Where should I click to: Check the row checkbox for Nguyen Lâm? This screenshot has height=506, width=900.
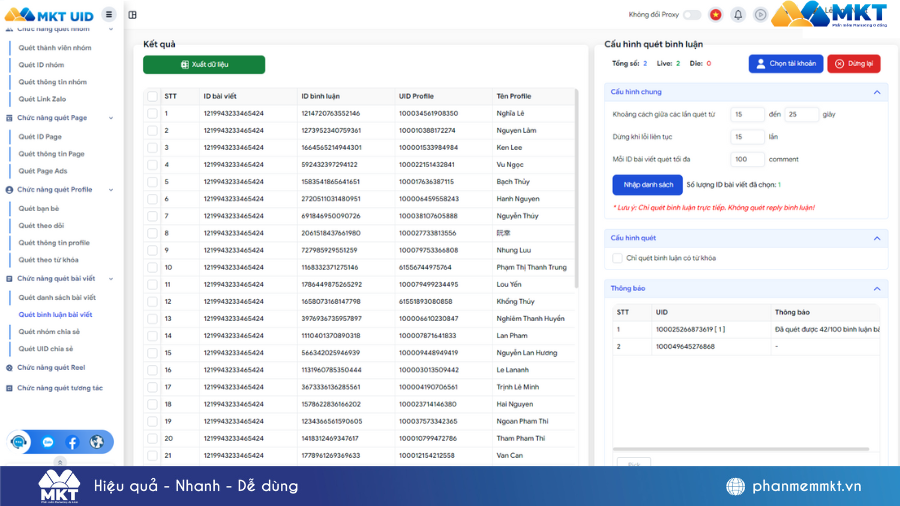[152, 131]
